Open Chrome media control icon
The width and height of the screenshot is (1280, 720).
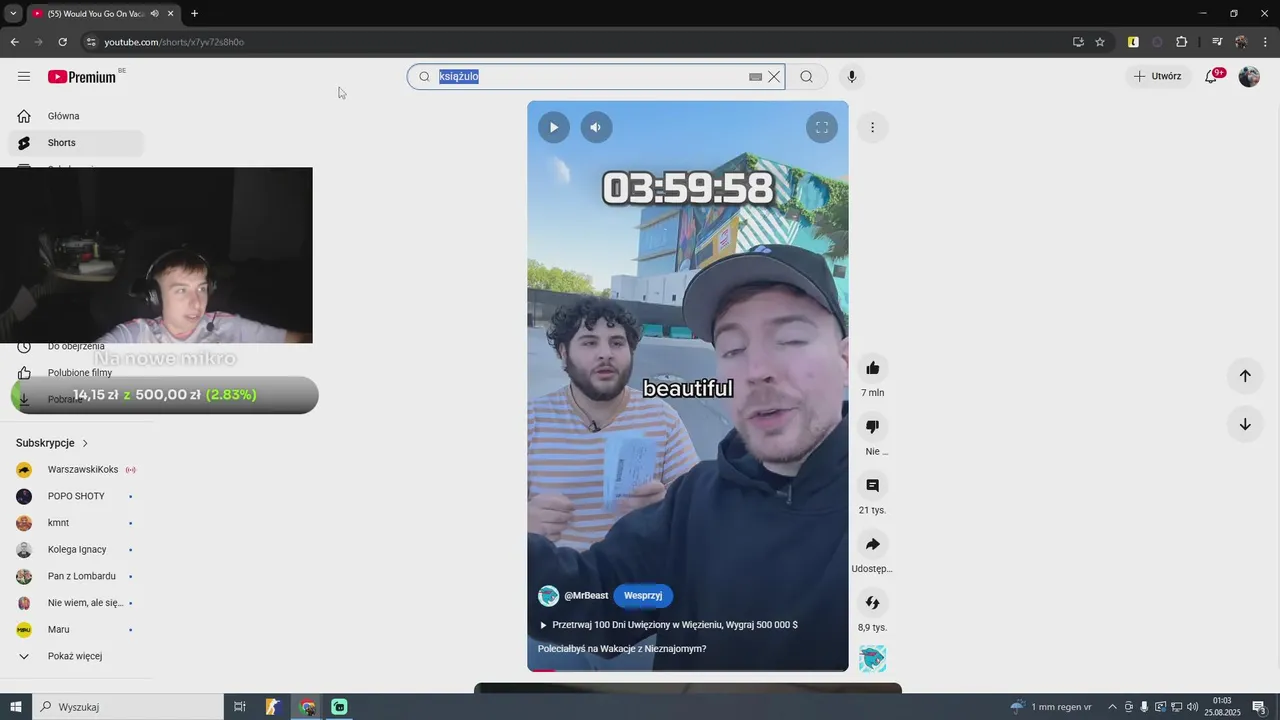point(1217,42)
